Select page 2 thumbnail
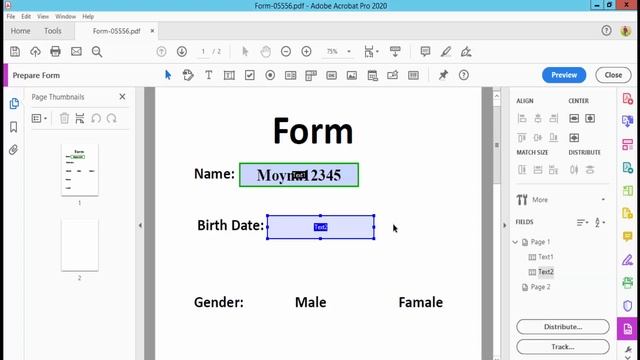Image resolution: width=640 pixels, height=360 pixels. click(x=80, y=245)
